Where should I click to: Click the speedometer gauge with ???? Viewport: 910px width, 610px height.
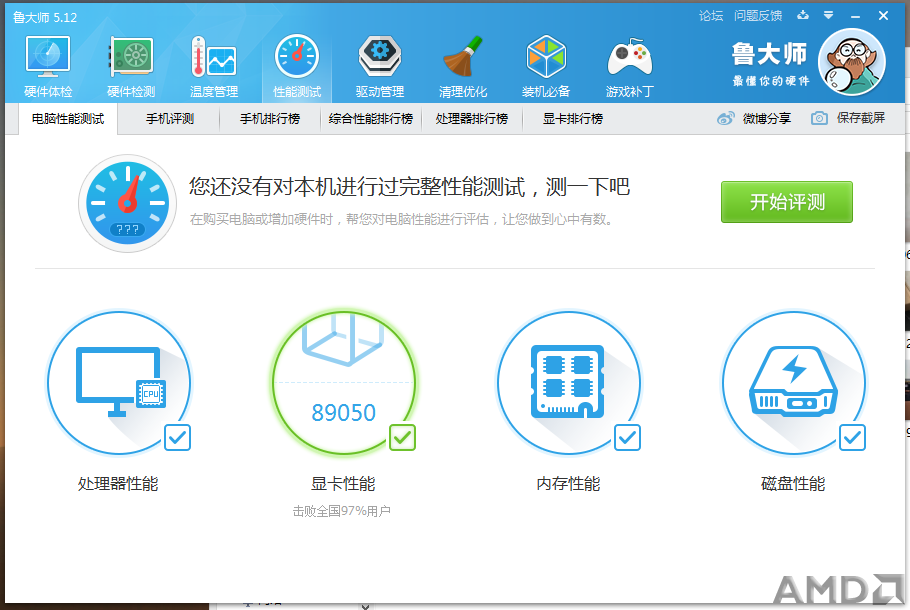click(127, 203)
